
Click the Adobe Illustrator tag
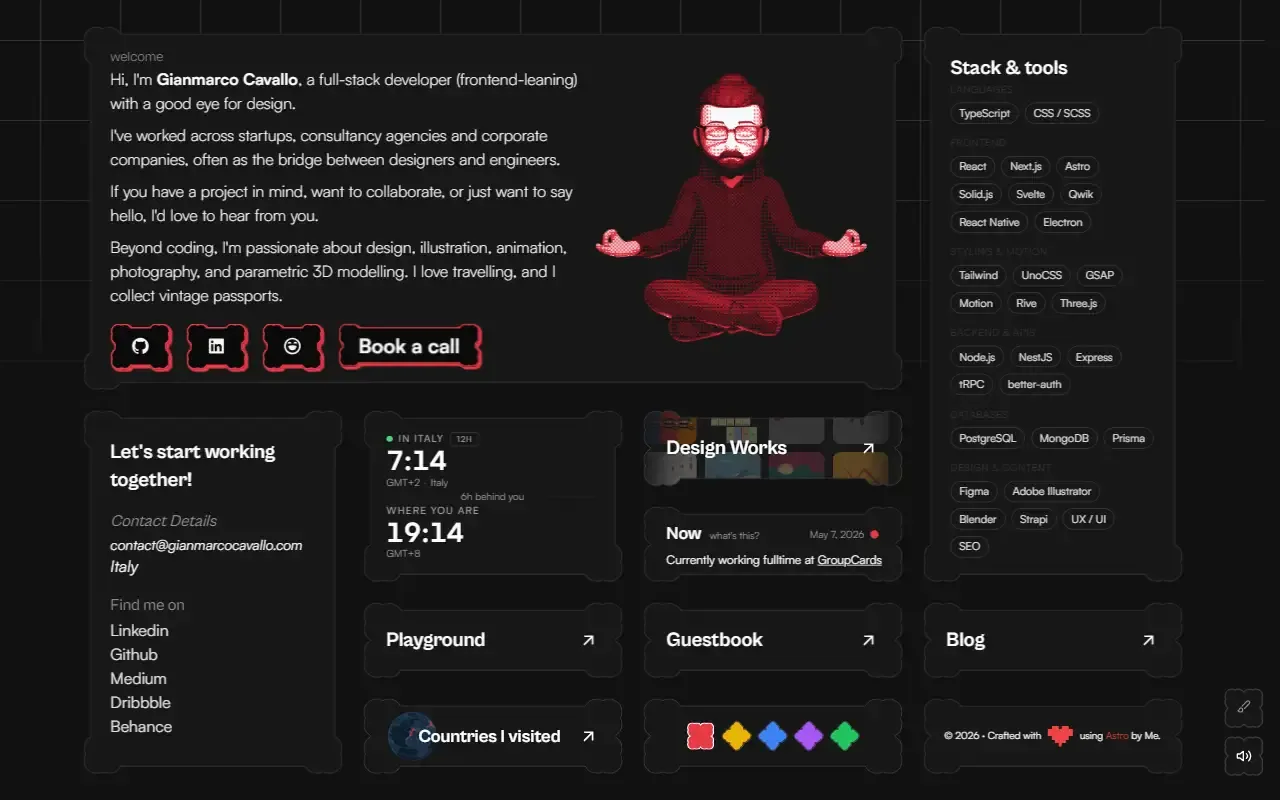(1052, 491)
